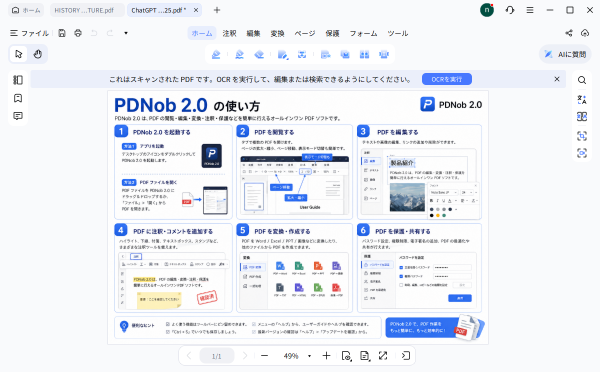Screen dimensions: 600x372
Task: Open the thumbnails panel sidebar icon
Action: [x=18, y=80]
